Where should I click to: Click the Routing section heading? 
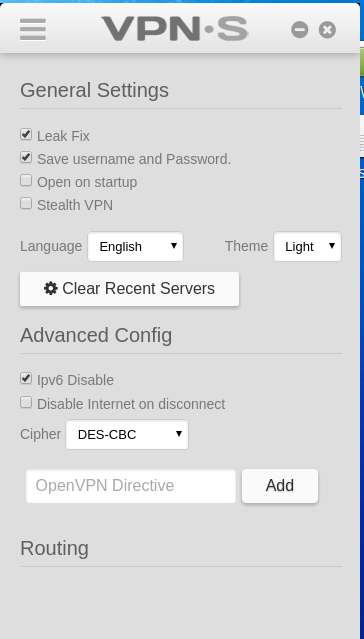pos(54,548)
